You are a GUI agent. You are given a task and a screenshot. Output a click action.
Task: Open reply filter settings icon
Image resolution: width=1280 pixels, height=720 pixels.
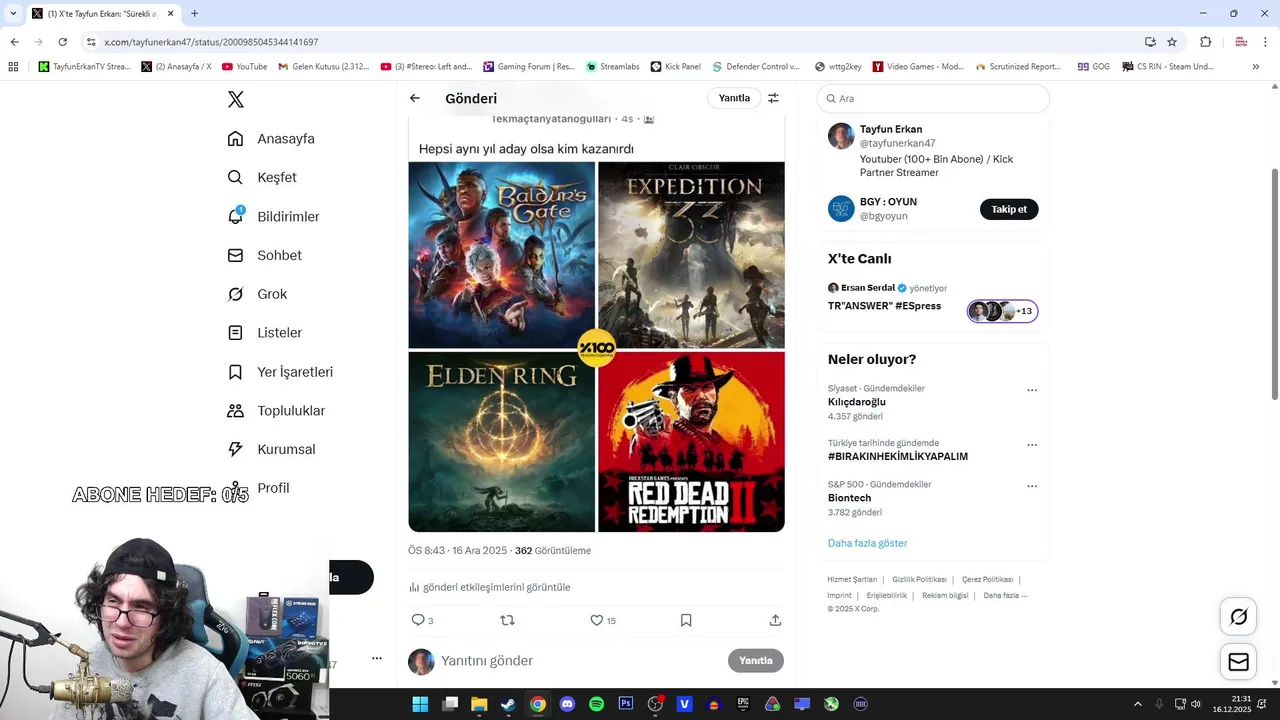(x=773, y=98)
